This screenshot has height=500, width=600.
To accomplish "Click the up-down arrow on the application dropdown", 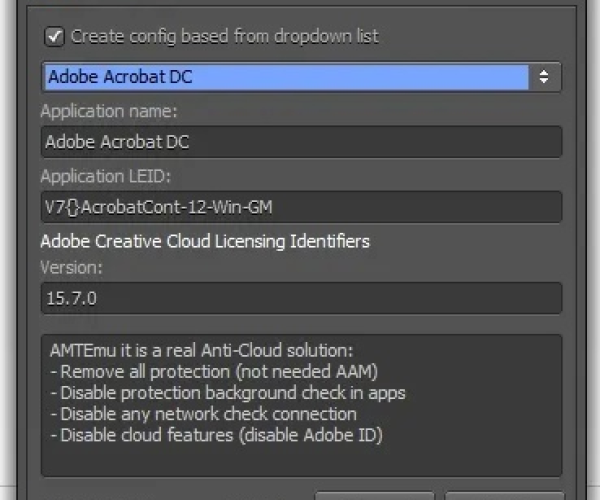I will pos(544,76).
